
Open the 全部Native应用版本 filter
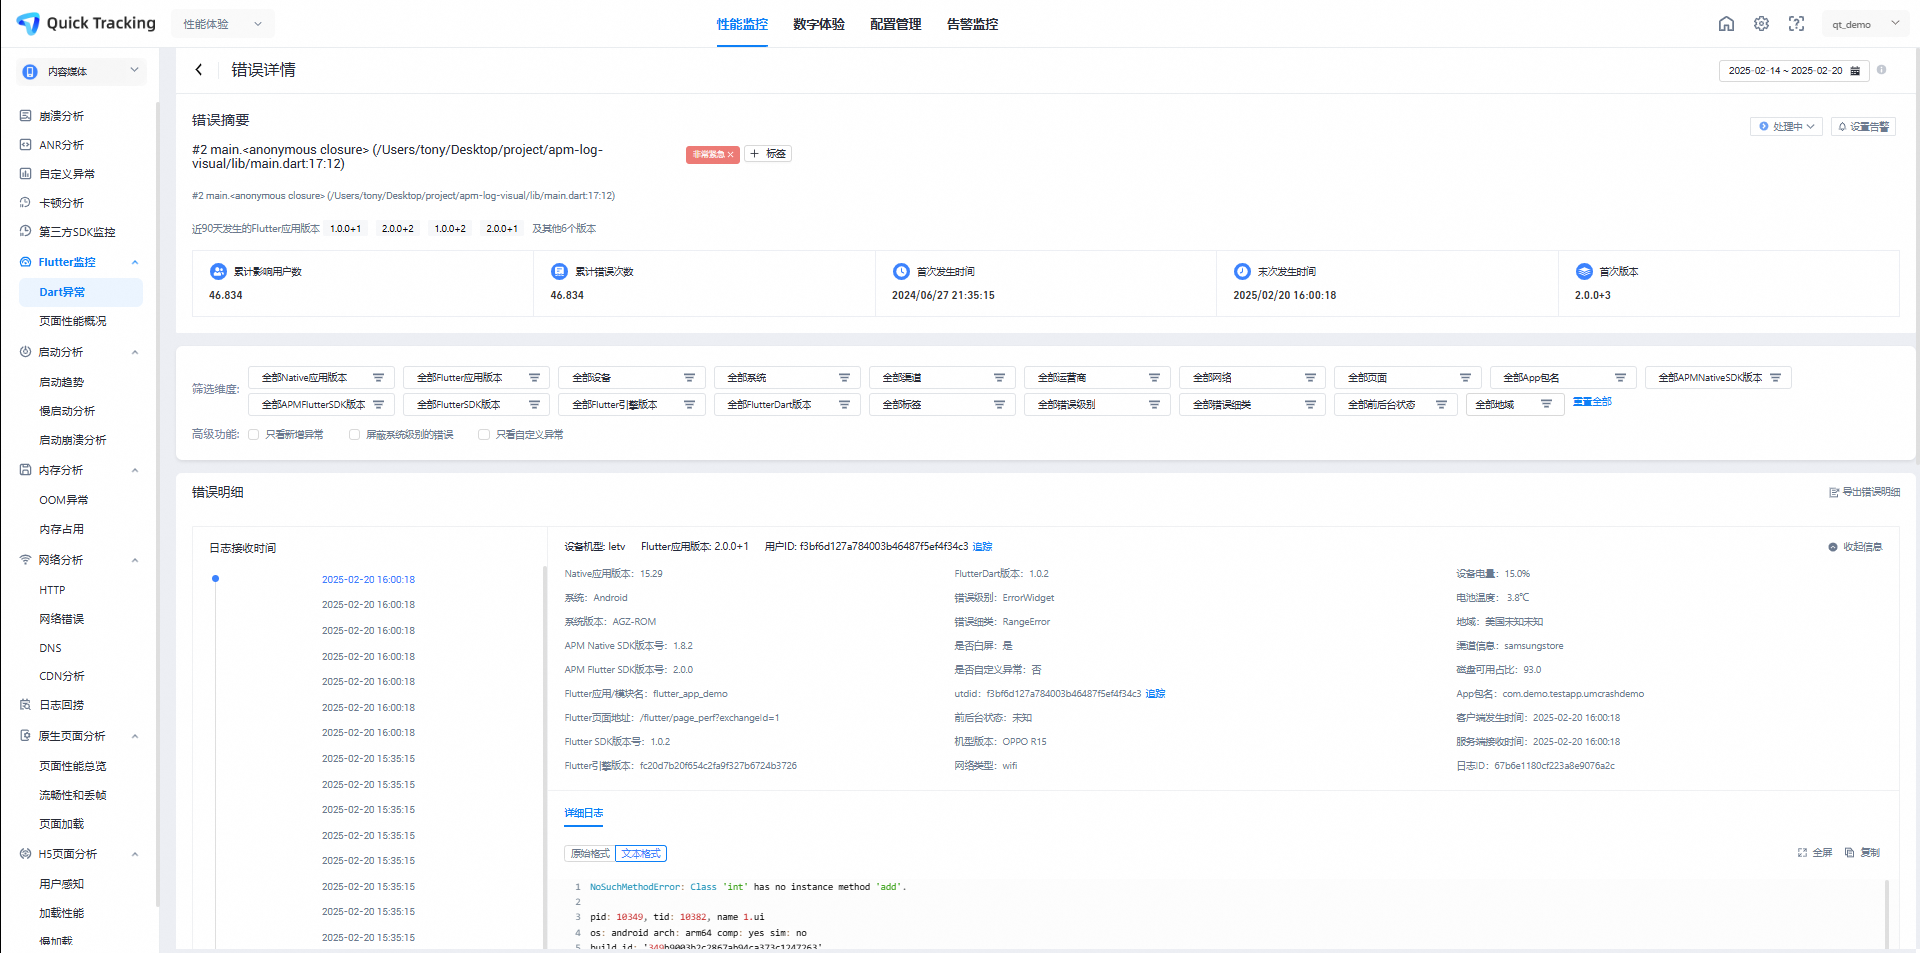(321, 378)
